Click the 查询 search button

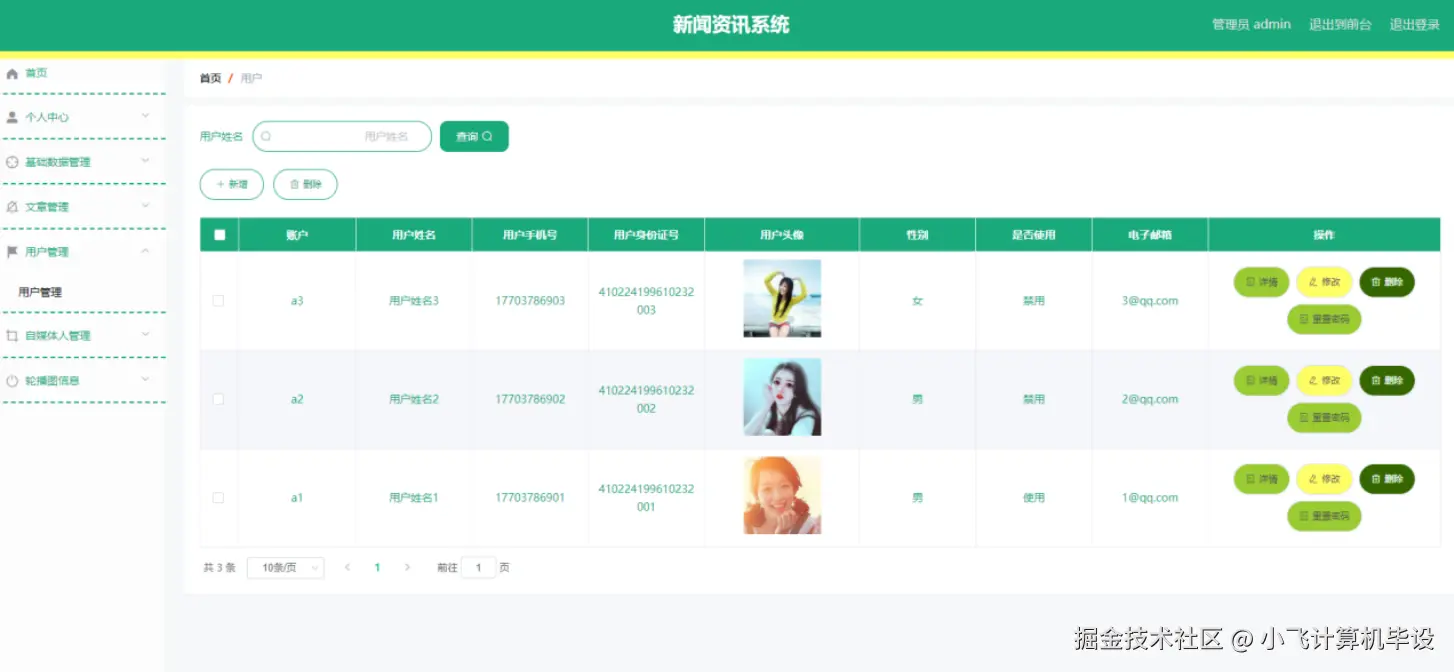pos(474,137)
